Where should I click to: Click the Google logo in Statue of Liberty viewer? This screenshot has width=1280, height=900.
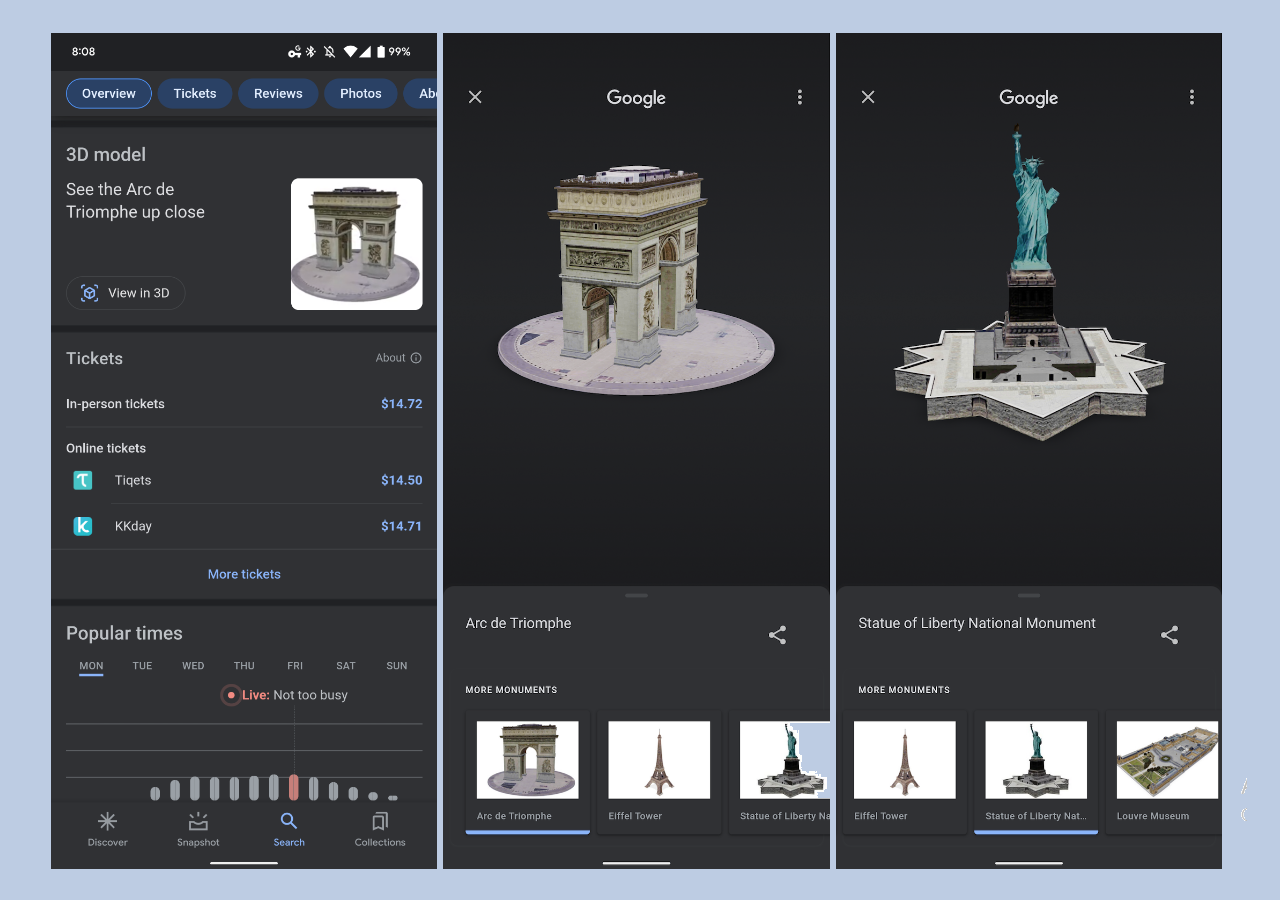click(1029, 98)
